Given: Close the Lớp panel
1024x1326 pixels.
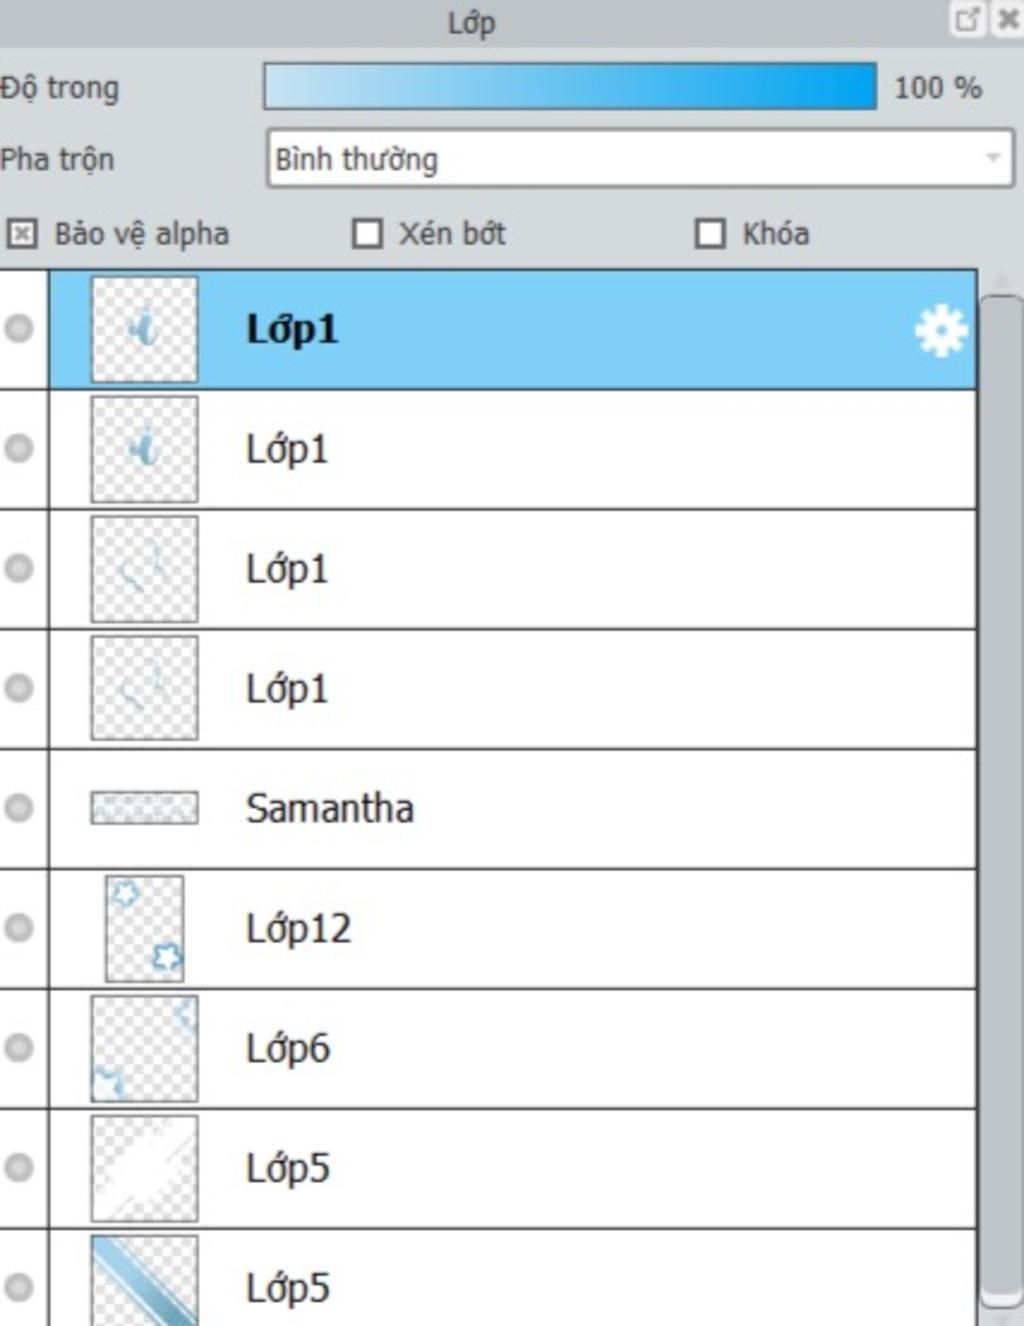Looking at the screenshot, I should click(x=1008, y=20).
